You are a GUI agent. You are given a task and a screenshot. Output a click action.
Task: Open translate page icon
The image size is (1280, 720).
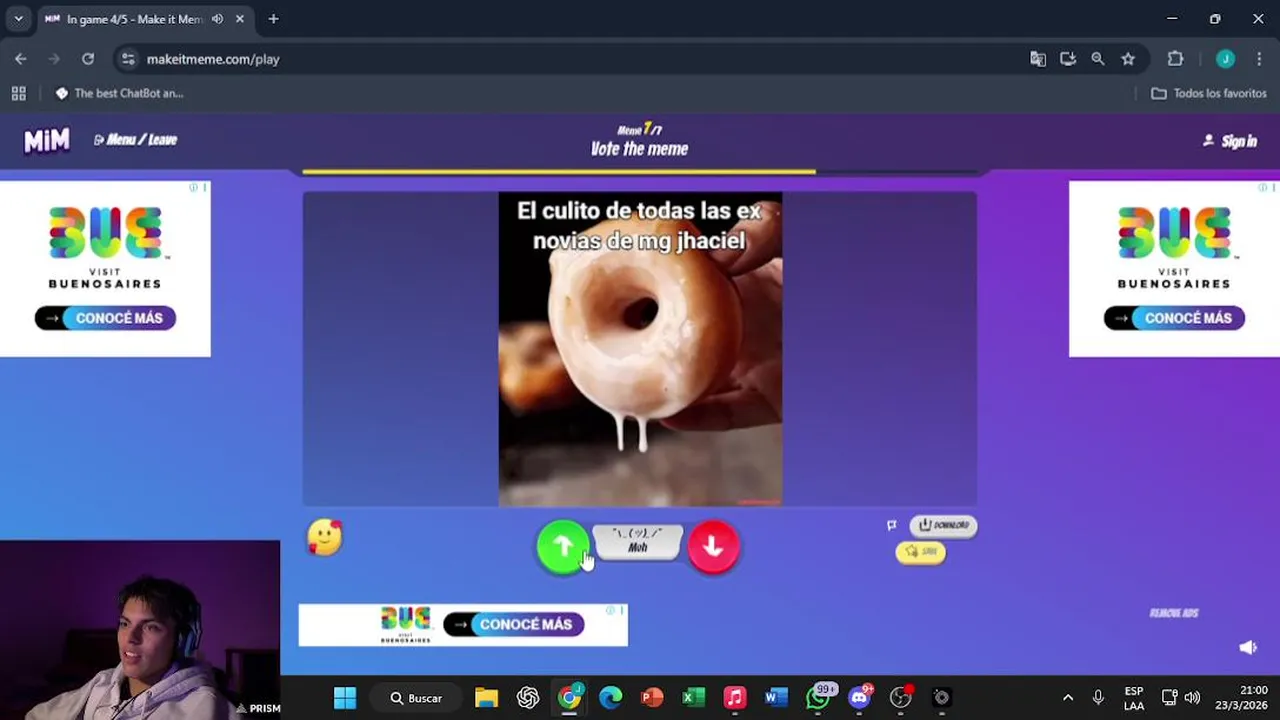tap(1038, 59)
